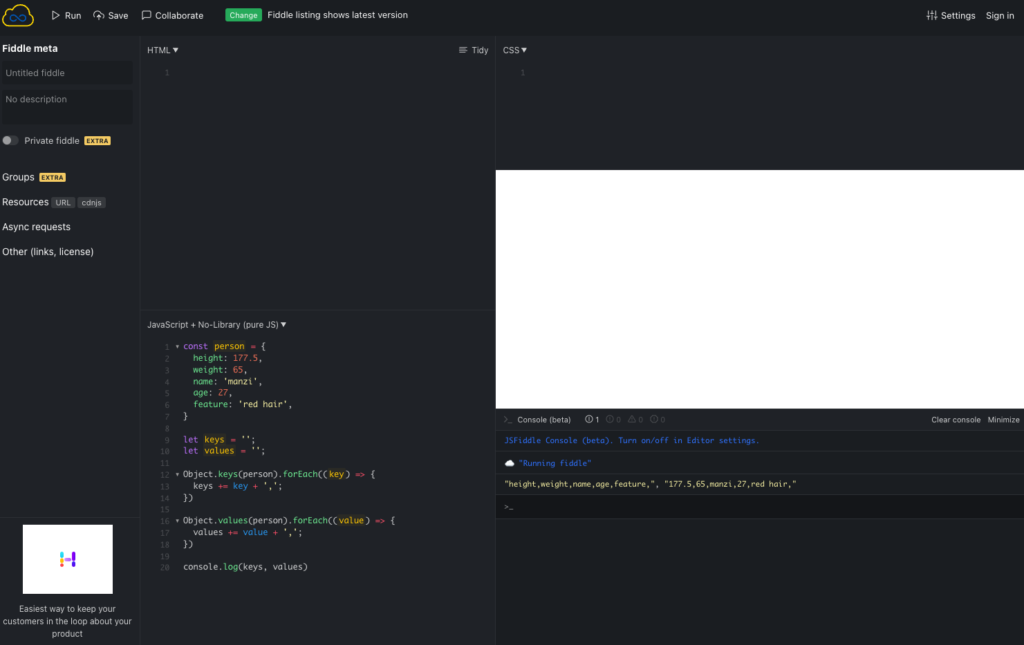The width and height of the screenshot is (1024, 645).
Task: Open the Settings panel
Action: 950,15
